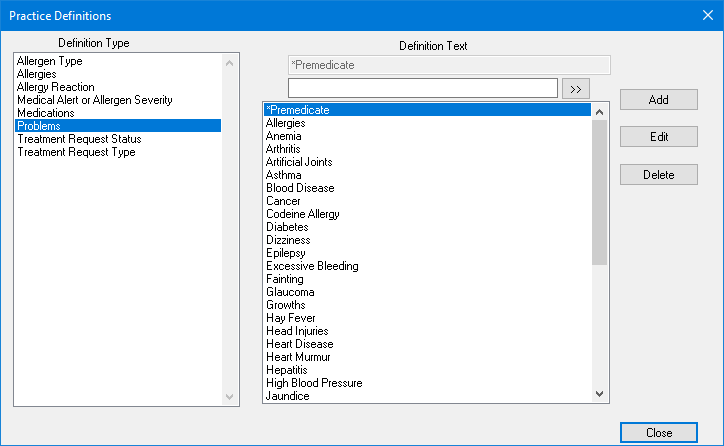Select Medications in the type list
Image resolution: width=724 pixels, height=446 pixels.
pos(45,113)
